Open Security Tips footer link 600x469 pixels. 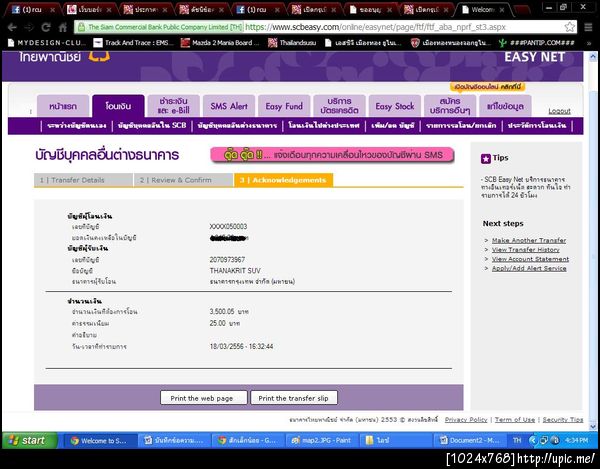(x=563, y=420)
